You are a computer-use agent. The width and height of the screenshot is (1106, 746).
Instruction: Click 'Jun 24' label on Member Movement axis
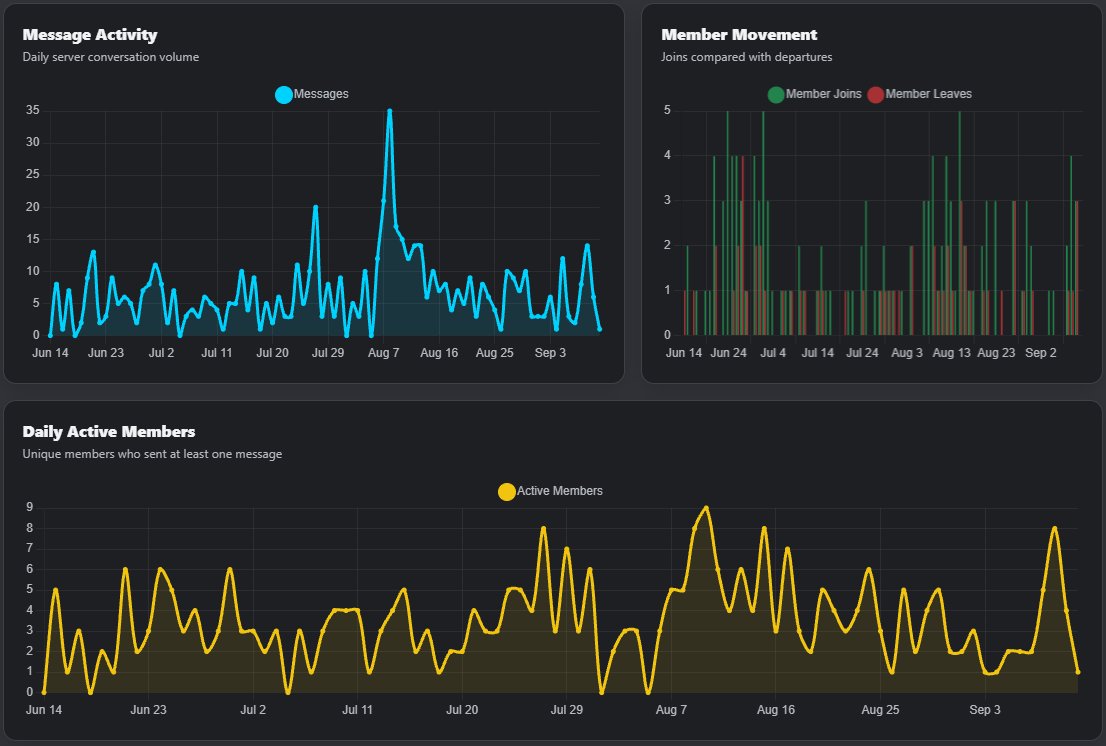tap(729, 353)
